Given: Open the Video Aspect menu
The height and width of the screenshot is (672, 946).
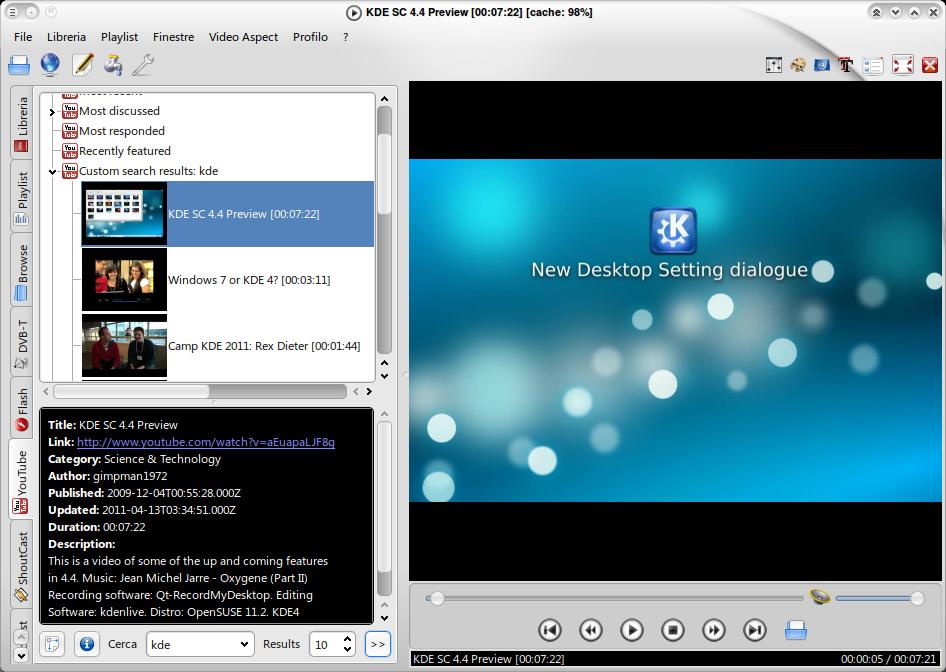Looking at the screenshot, I should point(243,37).
